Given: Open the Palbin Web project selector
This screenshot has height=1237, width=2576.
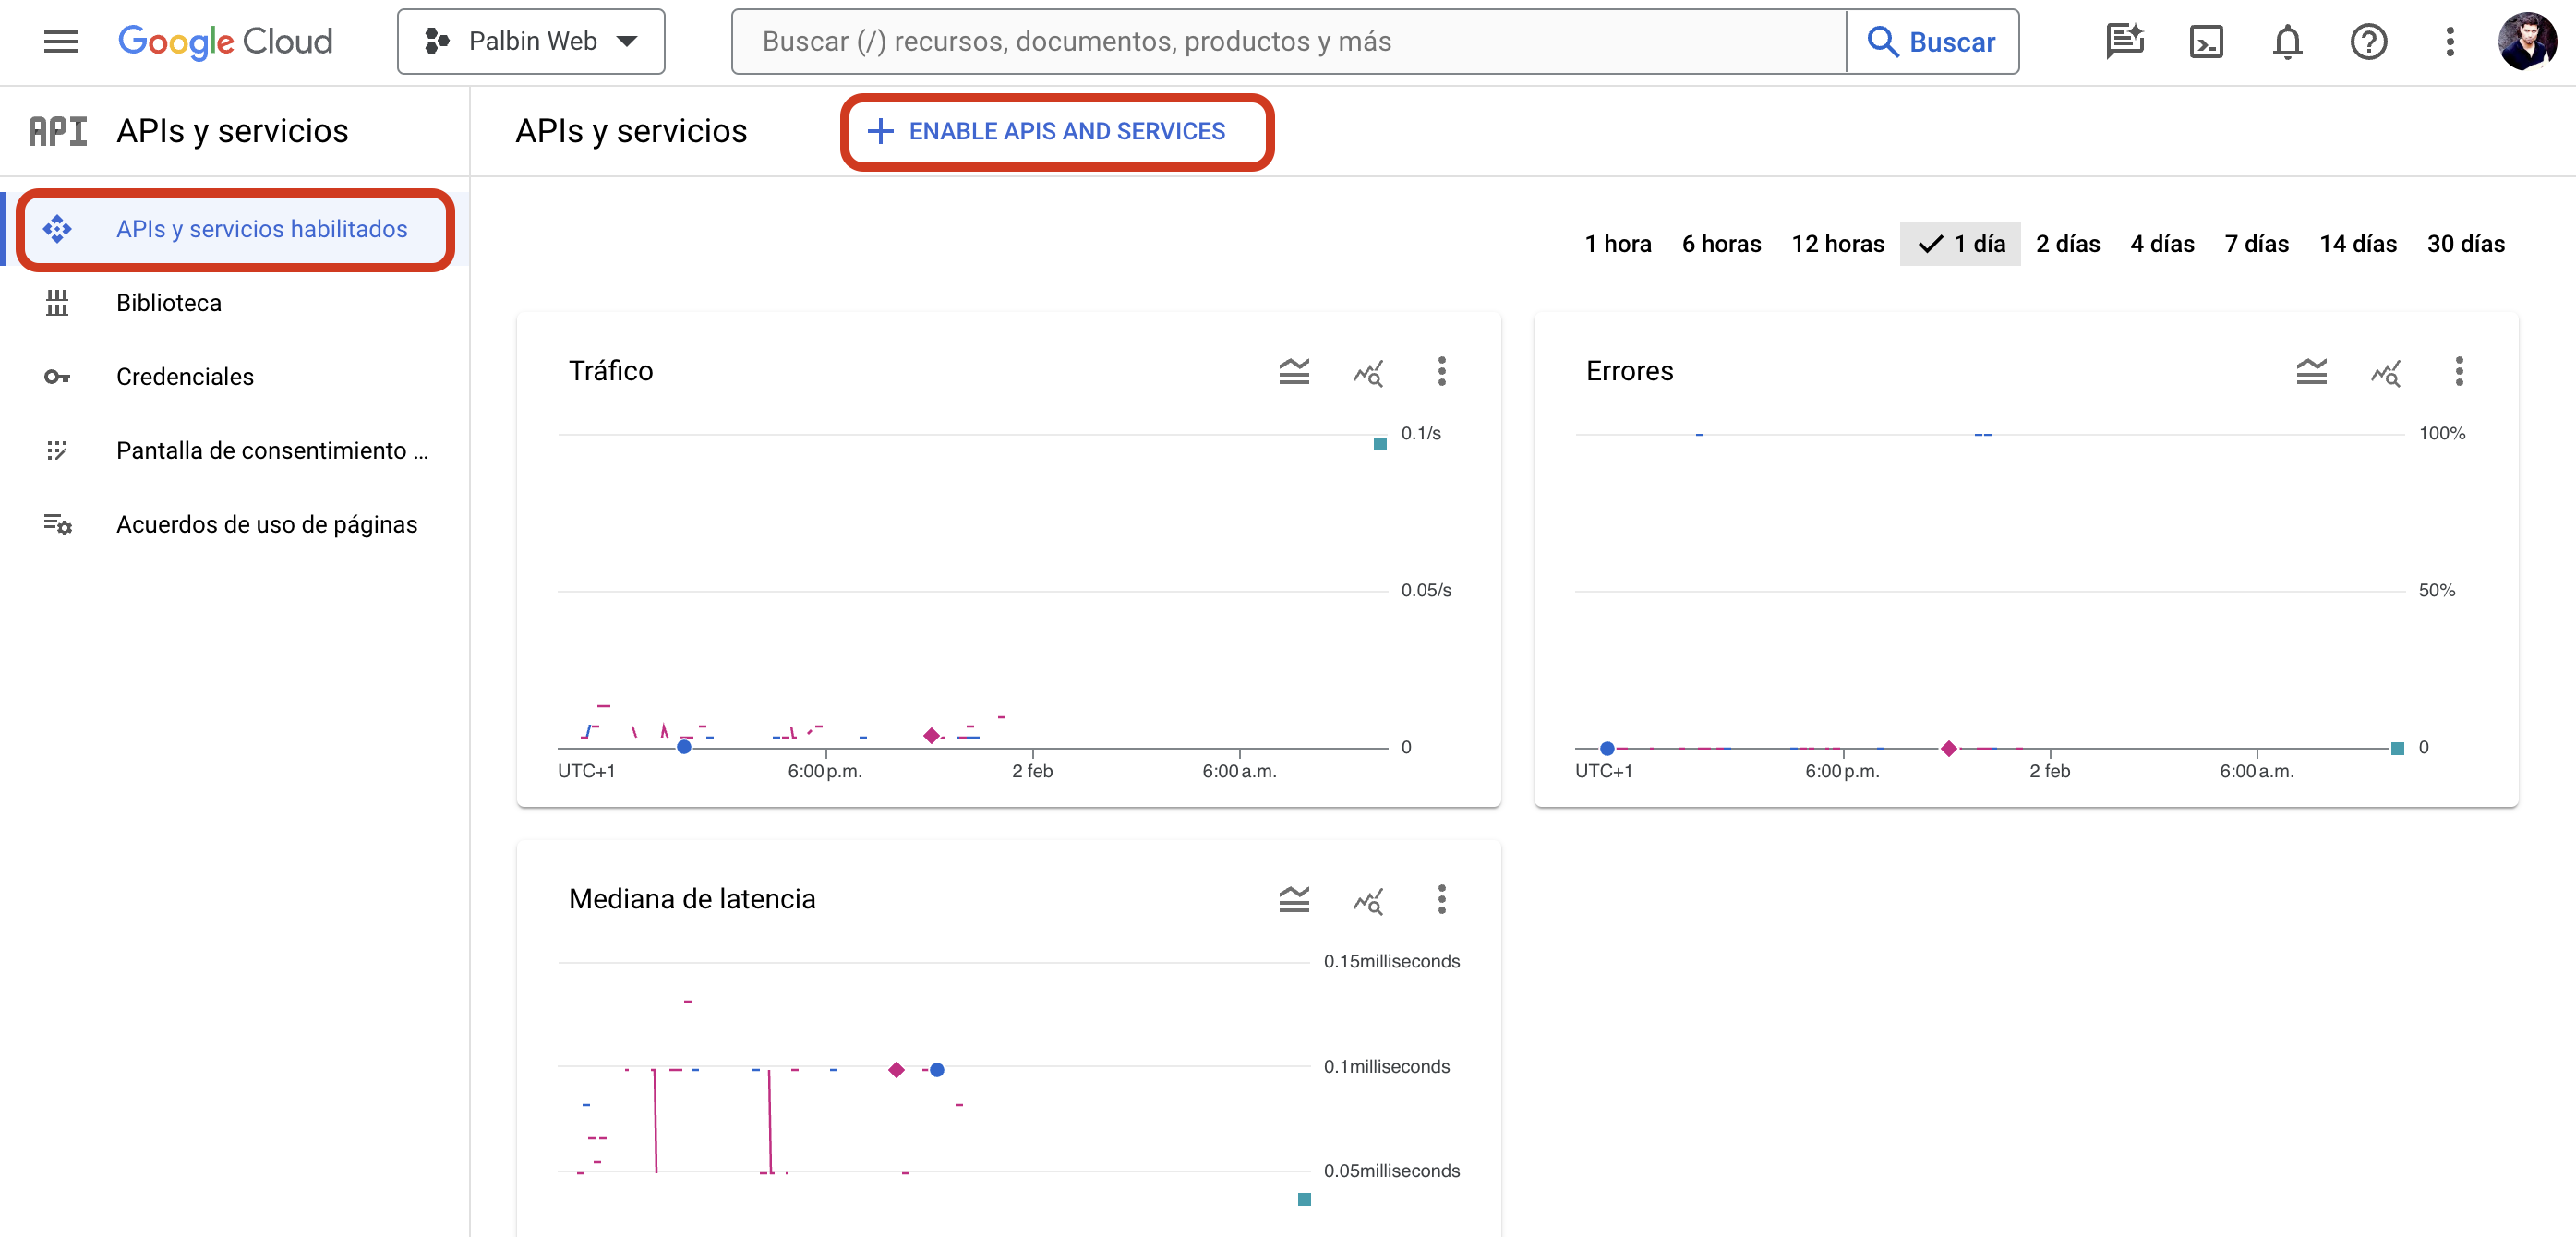Looking at the screenshot, I should coord(531,41).
